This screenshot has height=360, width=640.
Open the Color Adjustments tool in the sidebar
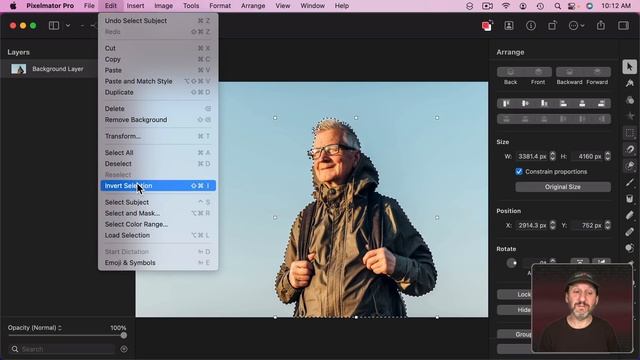click(629, 100)
